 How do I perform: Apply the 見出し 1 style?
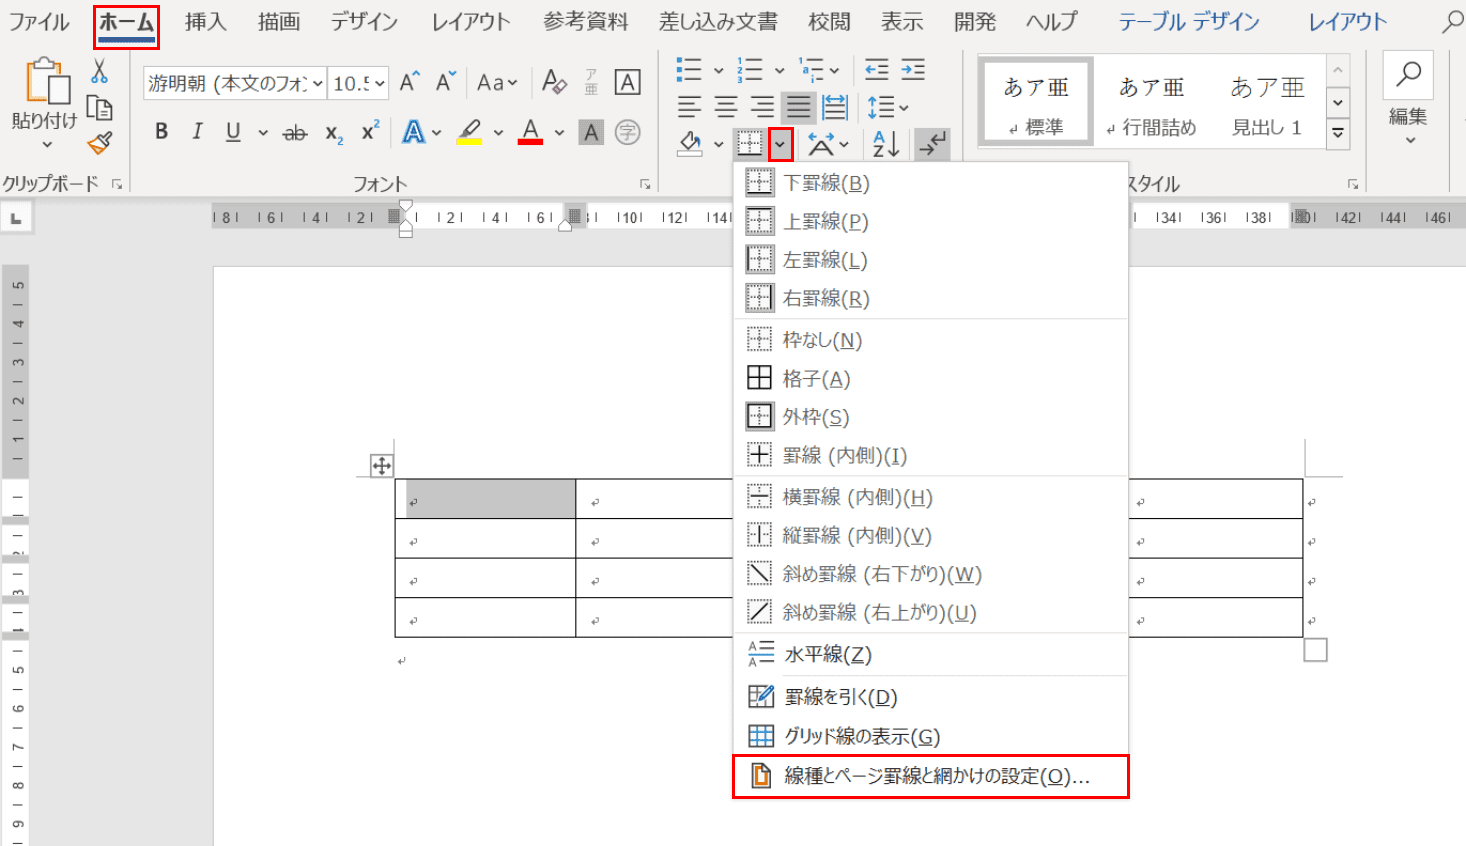coord(1266,103)
